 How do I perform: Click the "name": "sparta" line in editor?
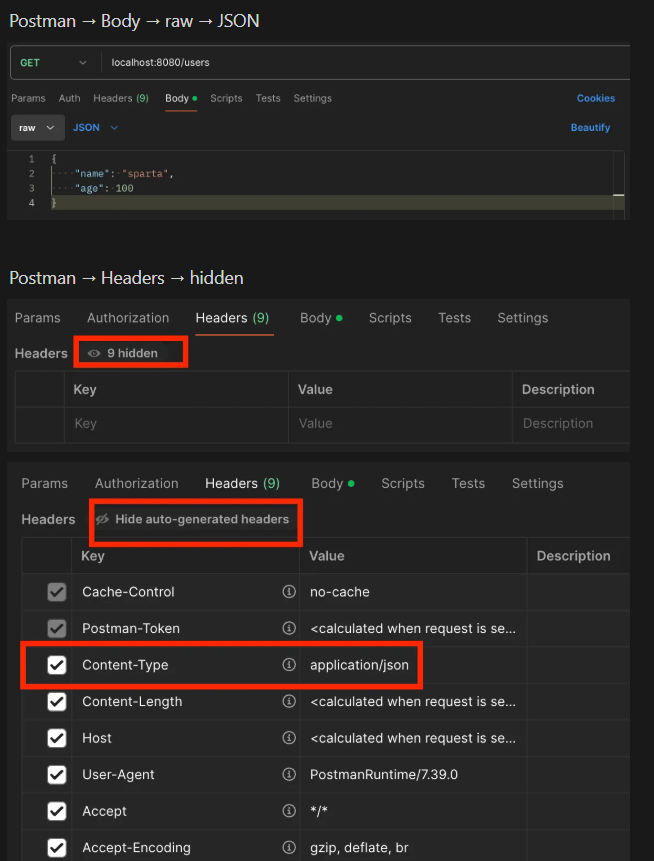point(124,174)
